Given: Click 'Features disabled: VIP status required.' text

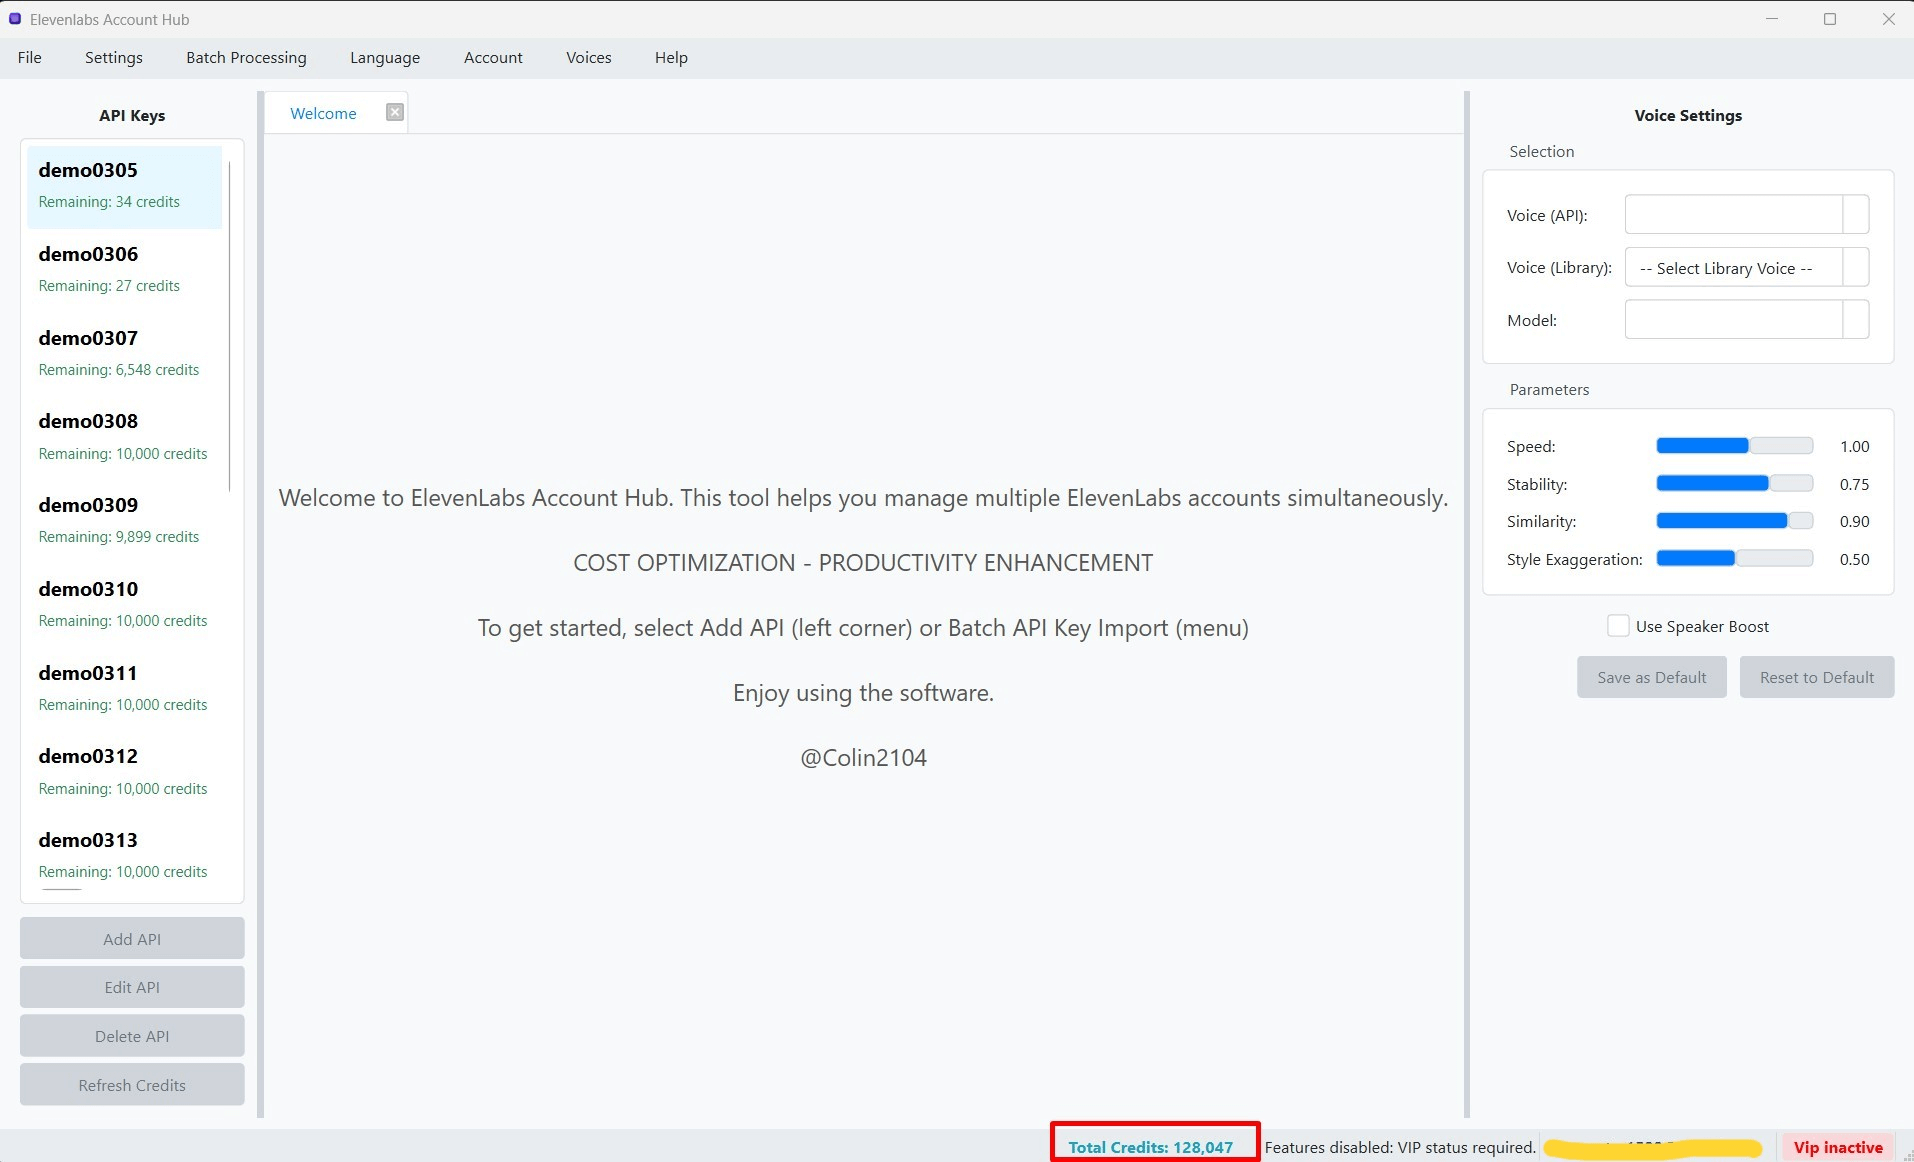Looking at the screenshot, I should pyautogui.click(x=1400, y=1147).
